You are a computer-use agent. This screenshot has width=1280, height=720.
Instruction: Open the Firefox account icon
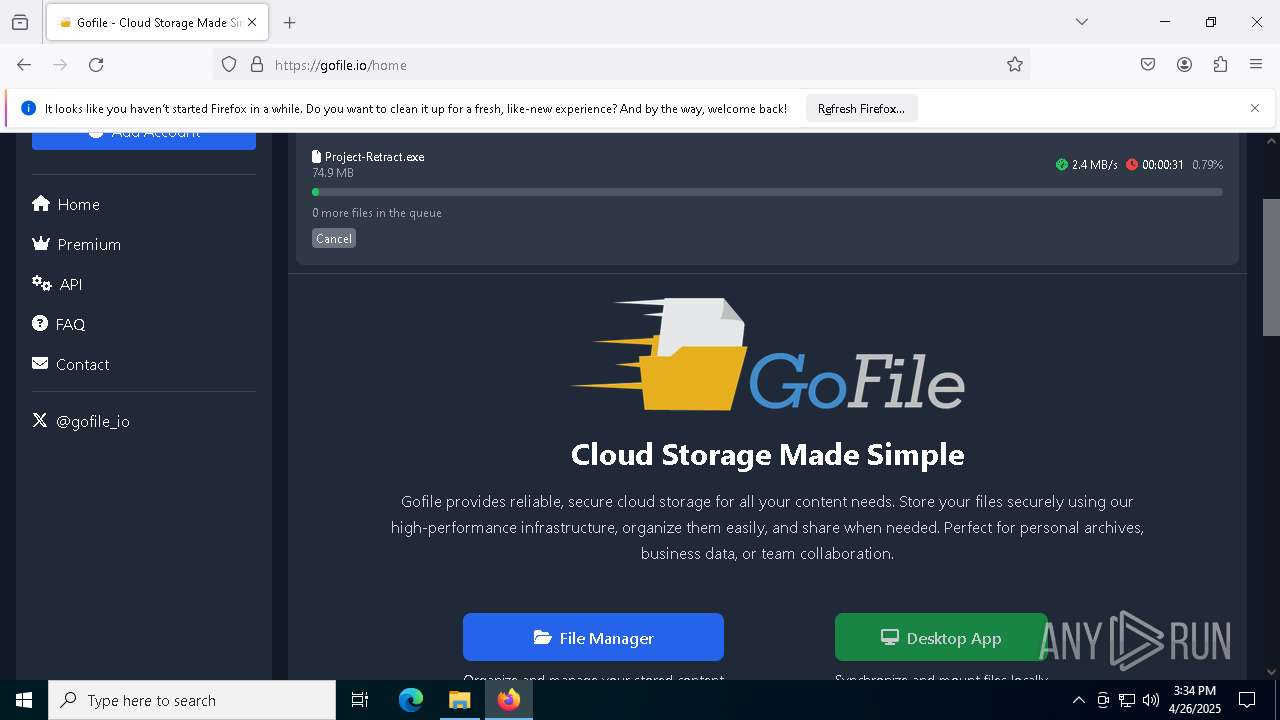(1184, 65)
